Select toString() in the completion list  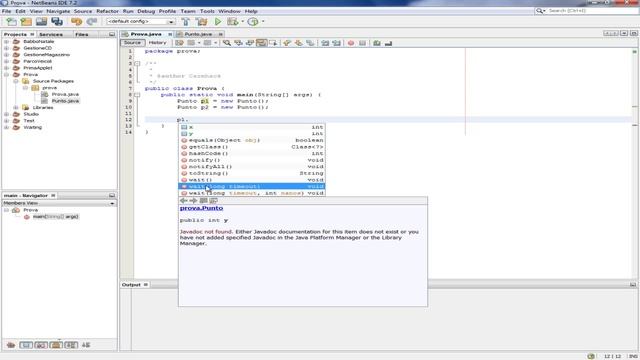pyautogui.click(x=252, y=173)
